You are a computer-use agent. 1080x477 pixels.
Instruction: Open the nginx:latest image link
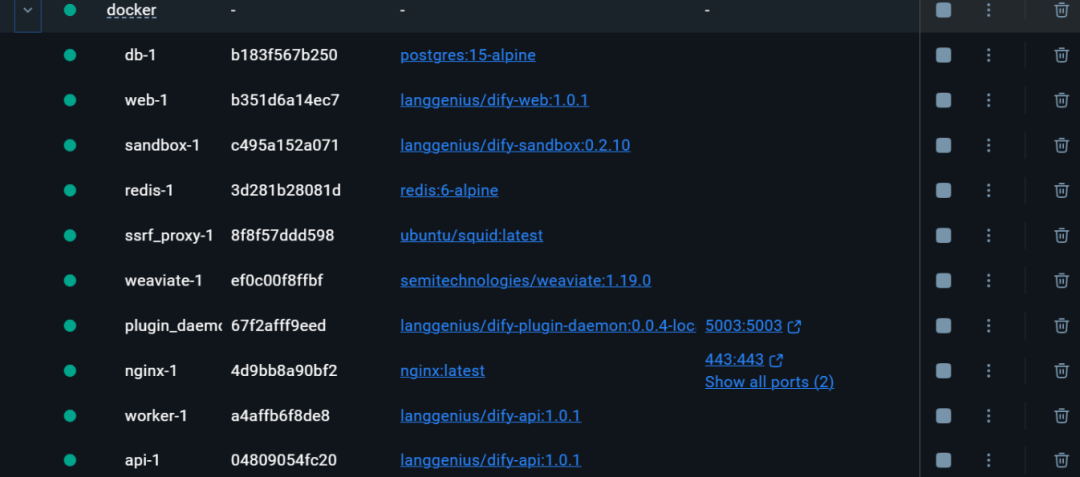[x=442, y=371]
